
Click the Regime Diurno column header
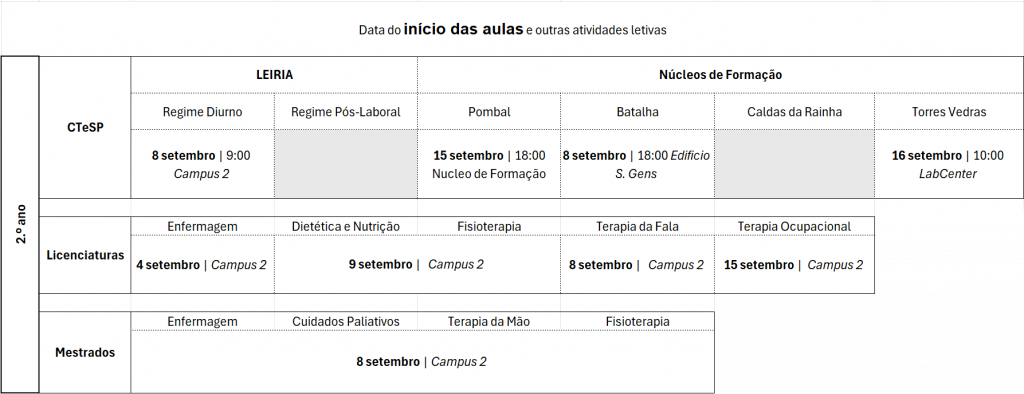click(202, 112)
